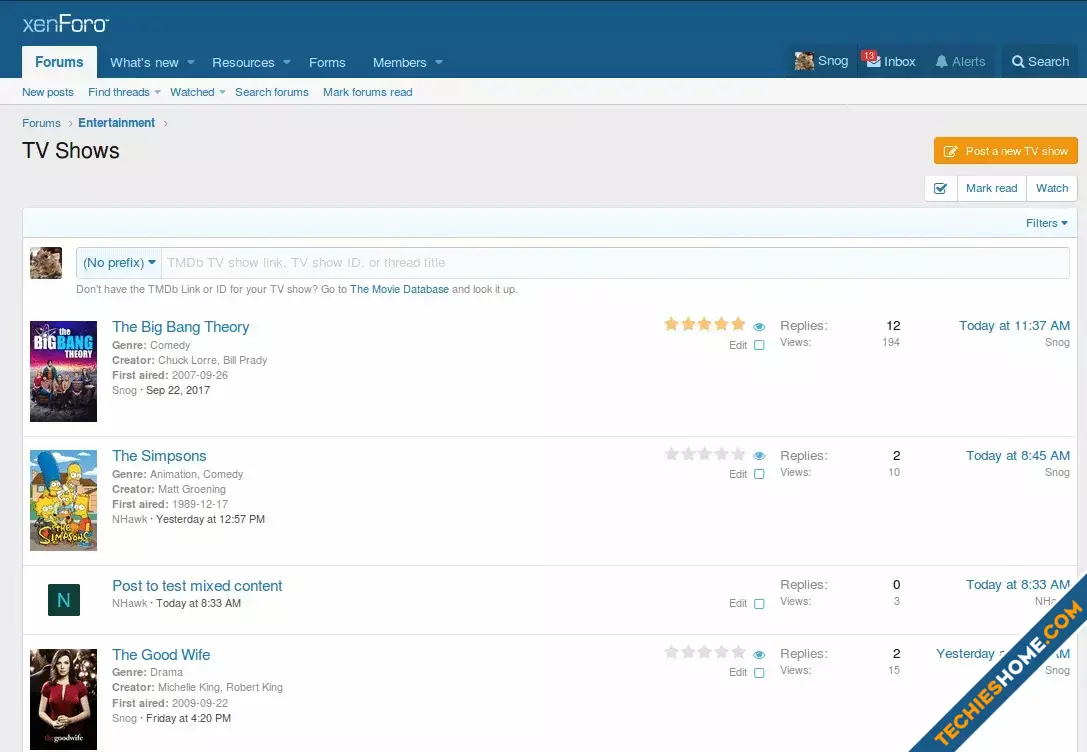Click The Good Wife watched eye icon
This screenshot has width=1087, height=752.
(x=759, y=655)
